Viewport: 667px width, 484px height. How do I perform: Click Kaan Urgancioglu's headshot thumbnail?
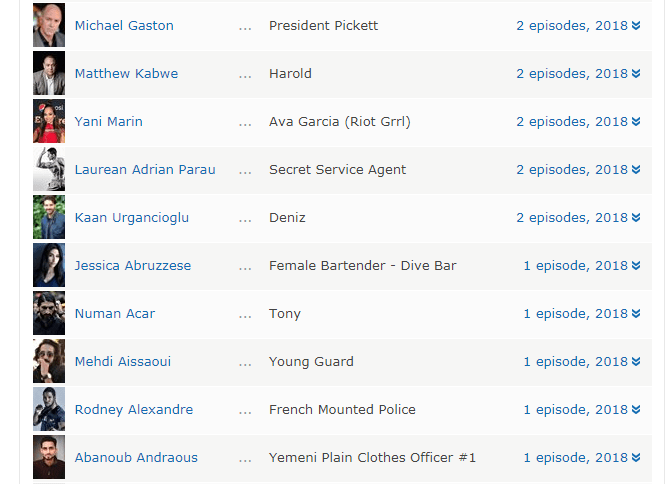(x=49, y=217)
